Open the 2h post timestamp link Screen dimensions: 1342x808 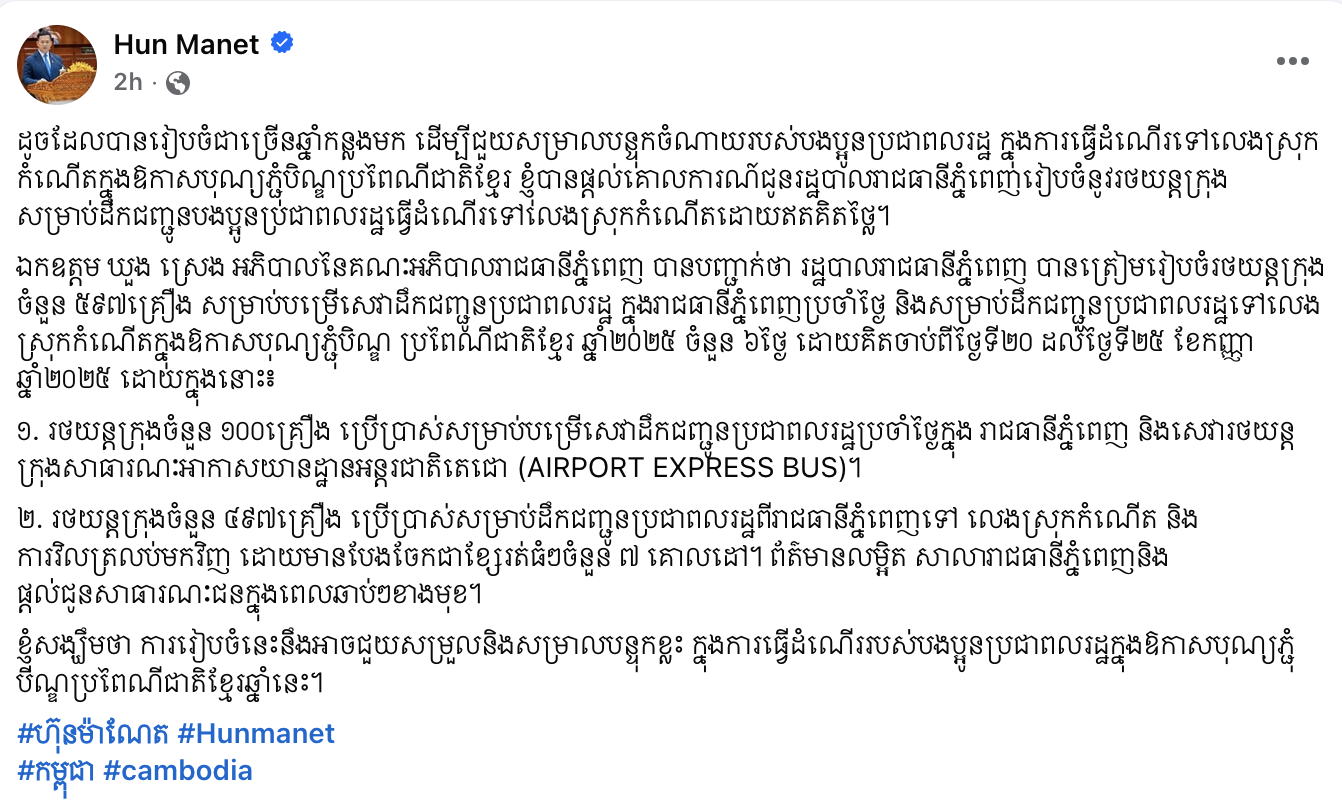[x=128, y=82]
